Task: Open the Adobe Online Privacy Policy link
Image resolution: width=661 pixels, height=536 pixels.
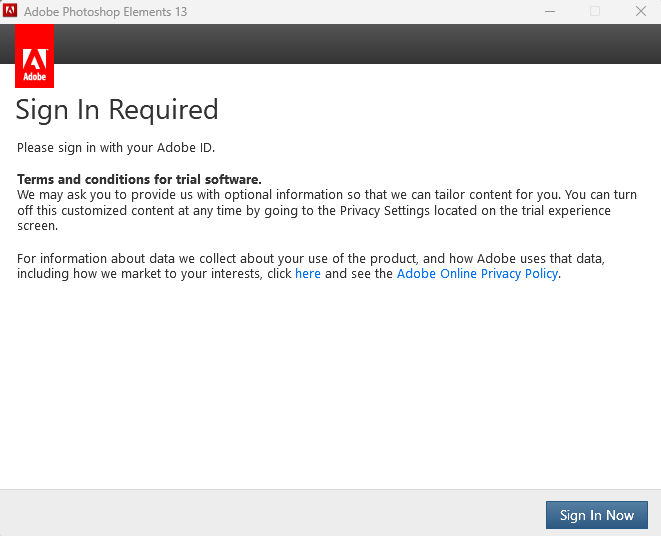Action: click(x=477, y=273)
